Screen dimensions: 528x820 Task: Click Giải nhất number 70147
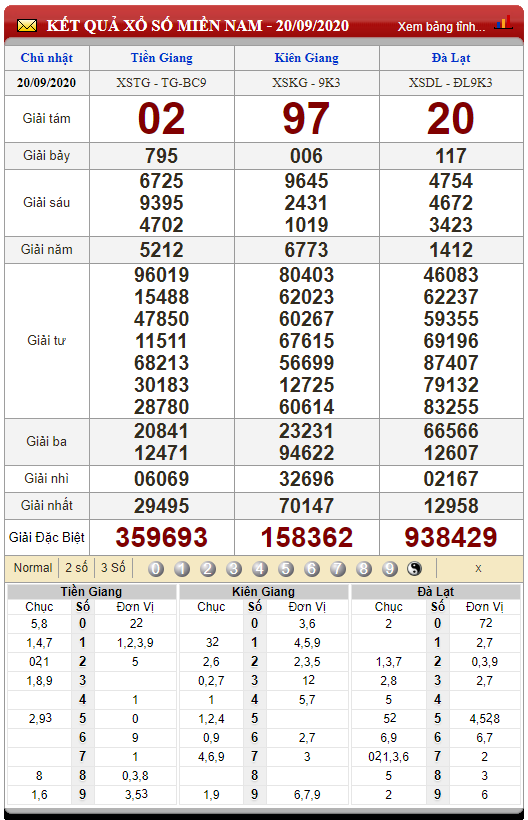[307, 506]
